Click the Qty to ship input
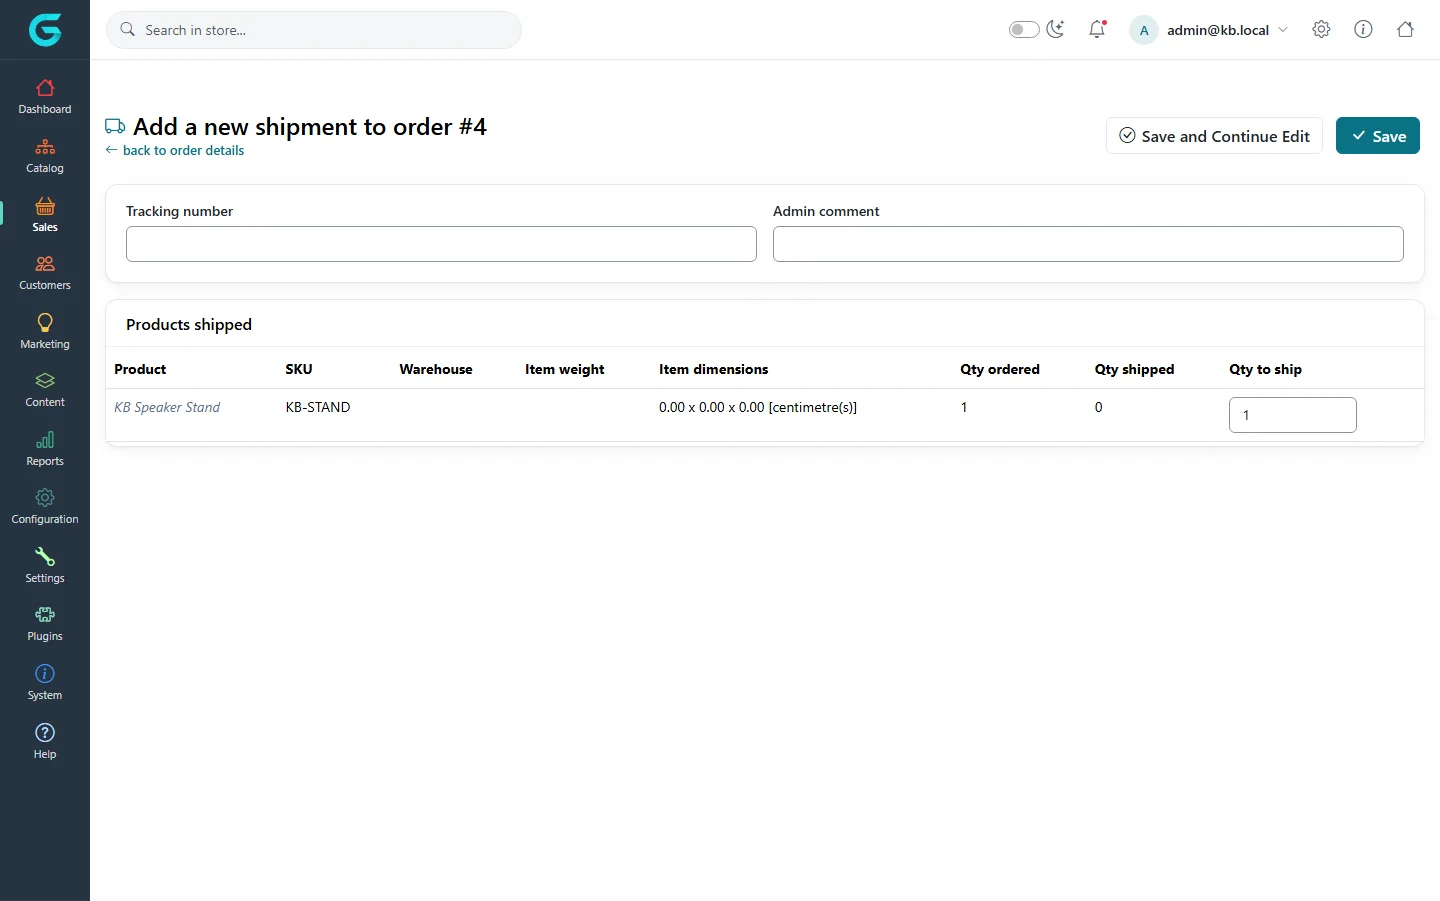Viewport: 1440px width, 901px height. [1292, 415]
